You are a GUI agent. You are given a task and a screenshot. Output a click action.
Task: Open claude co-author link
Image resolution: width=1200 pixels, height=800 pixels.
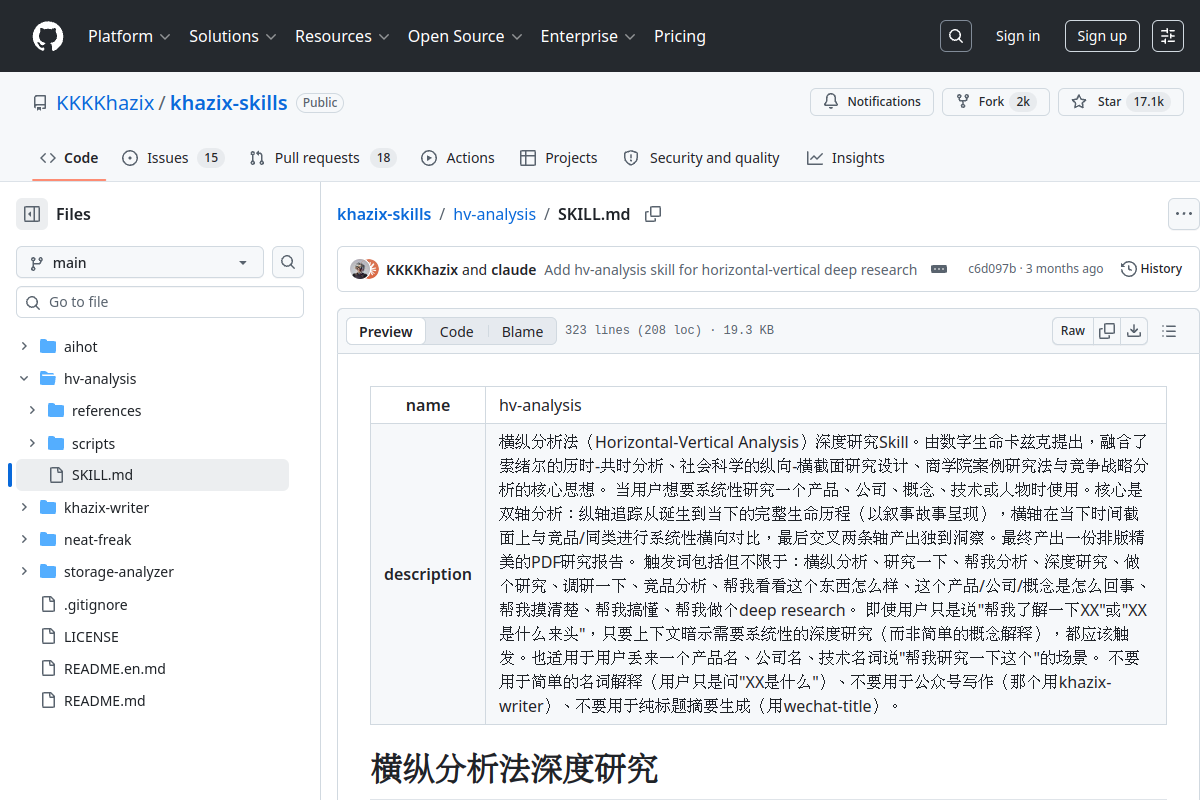(x=514, y=269)
